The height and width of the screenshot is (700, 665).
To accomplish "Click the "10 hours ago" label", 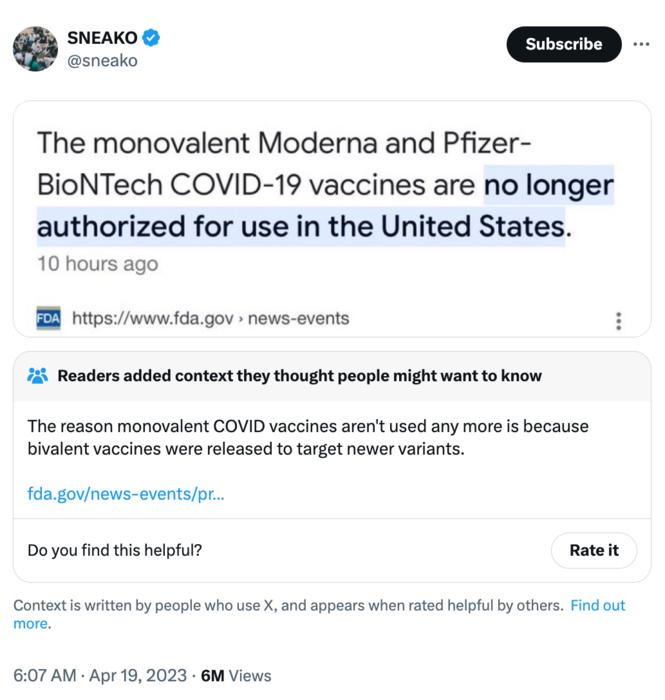I will [x=98, y=264].
